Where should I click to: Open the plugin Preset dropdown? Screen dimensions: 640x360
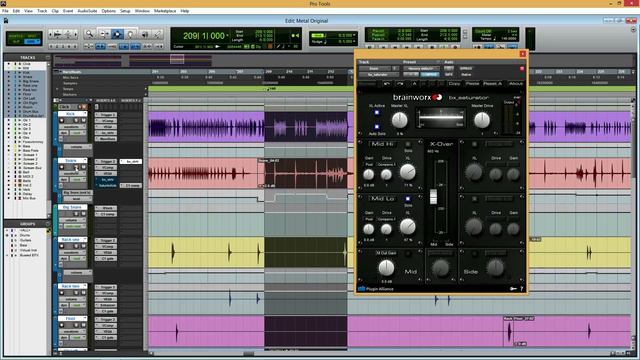coord(421,68)
